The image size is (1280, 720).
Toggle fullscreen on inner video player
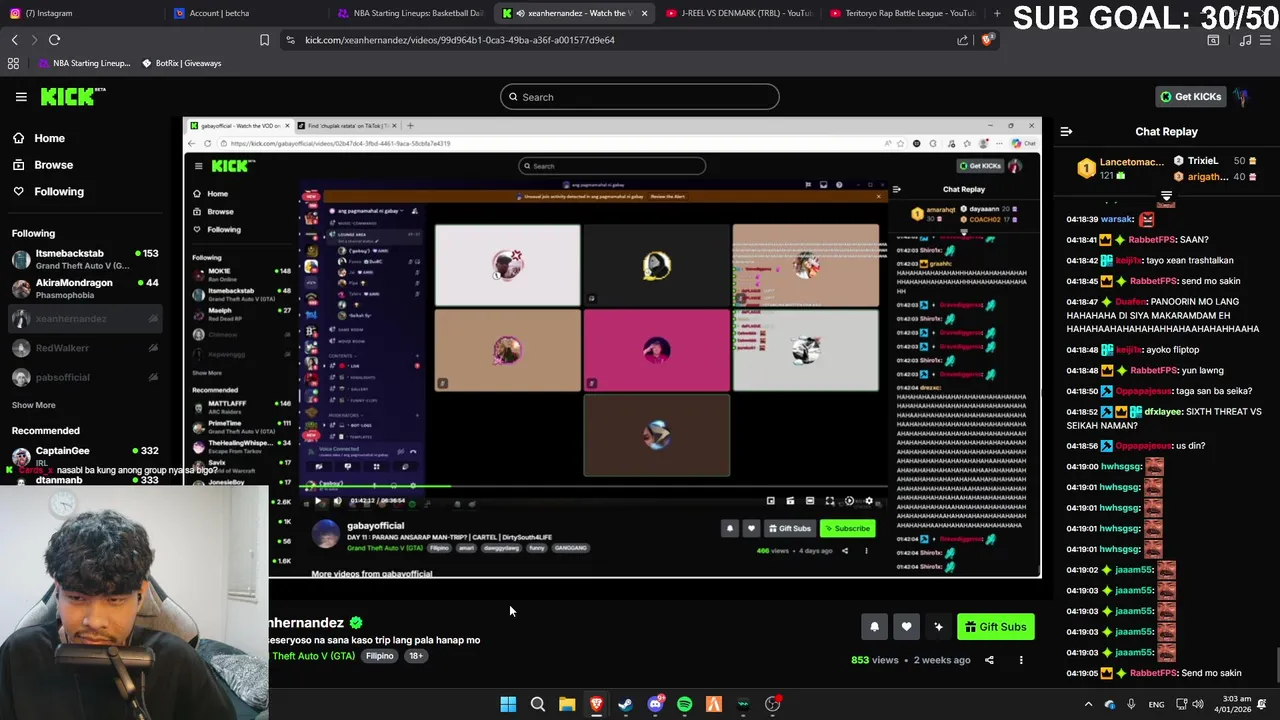[x=829, y=501]
